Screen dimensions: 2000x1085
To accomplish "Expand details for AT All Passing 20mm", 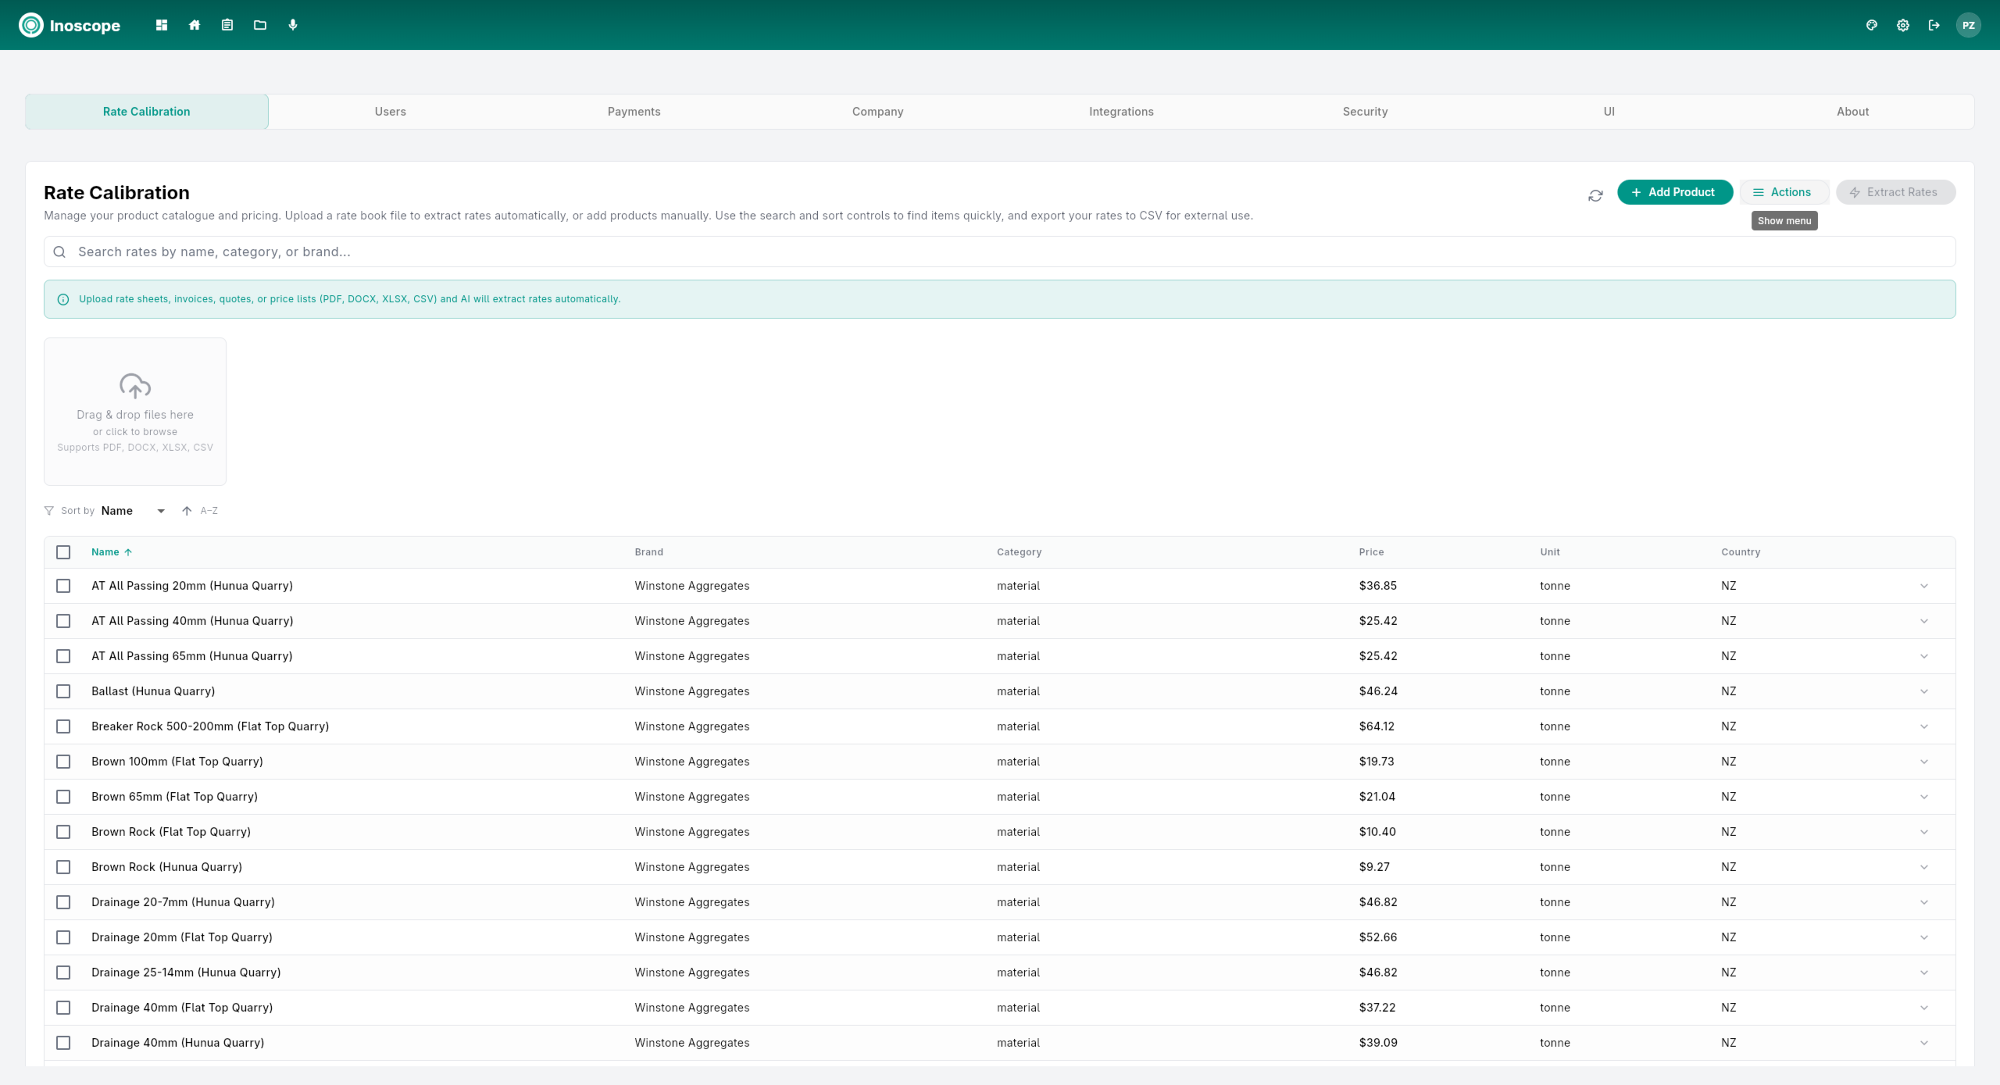I will pos(1925,586).
